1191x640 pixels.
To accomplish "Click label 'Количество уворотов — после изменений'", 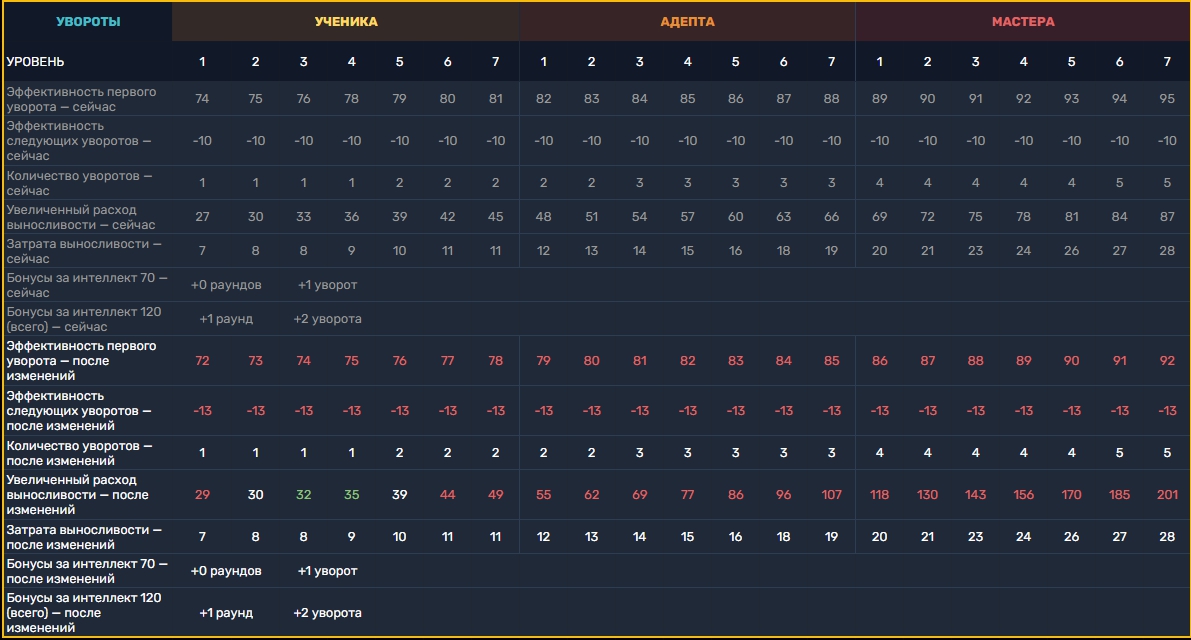I will (80, 453).
